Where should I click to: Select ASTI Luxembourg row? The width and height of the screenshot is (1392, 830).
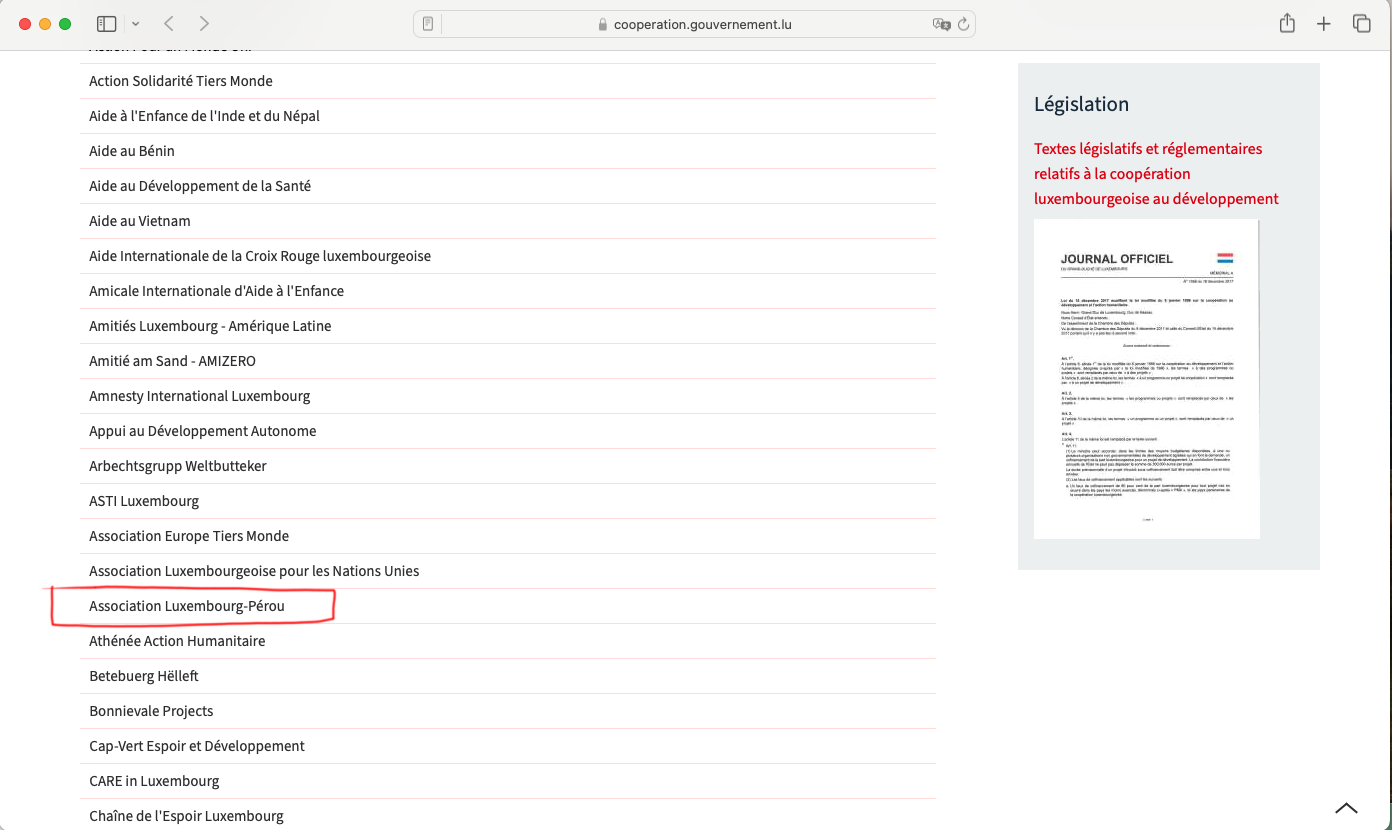[508, 501]
